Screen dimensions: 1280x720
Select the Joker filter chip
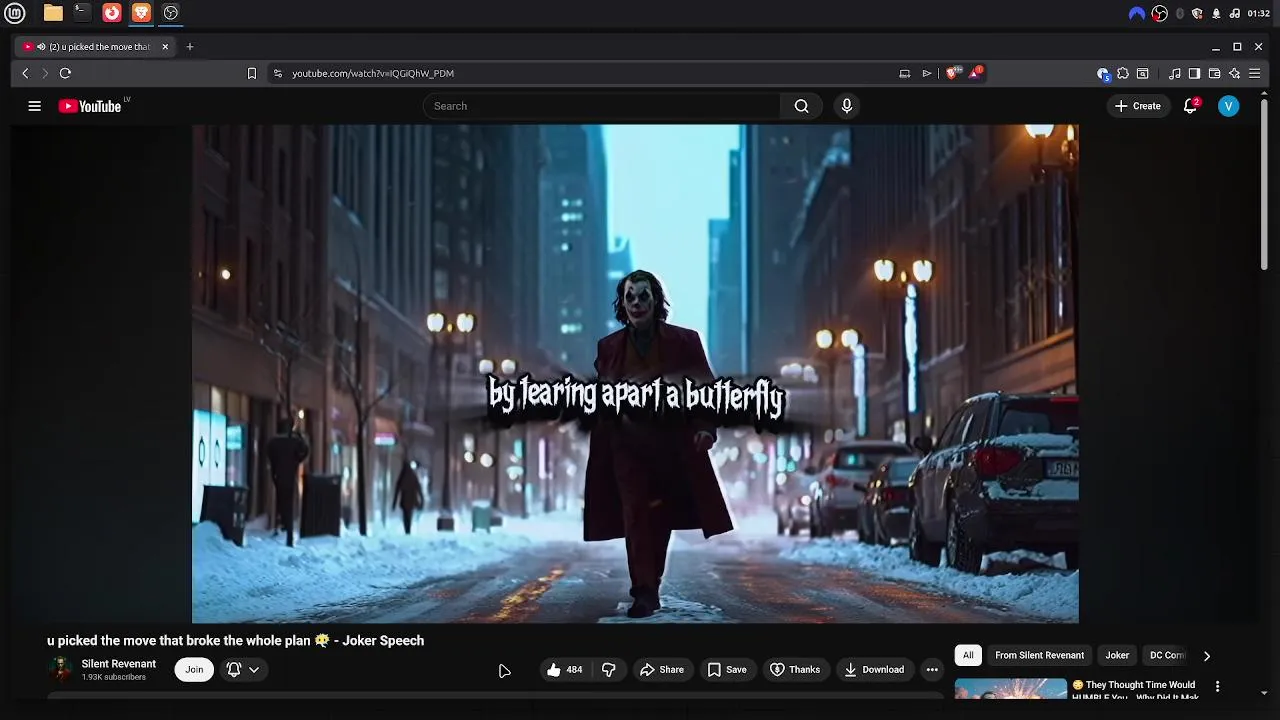[1117, 656]
